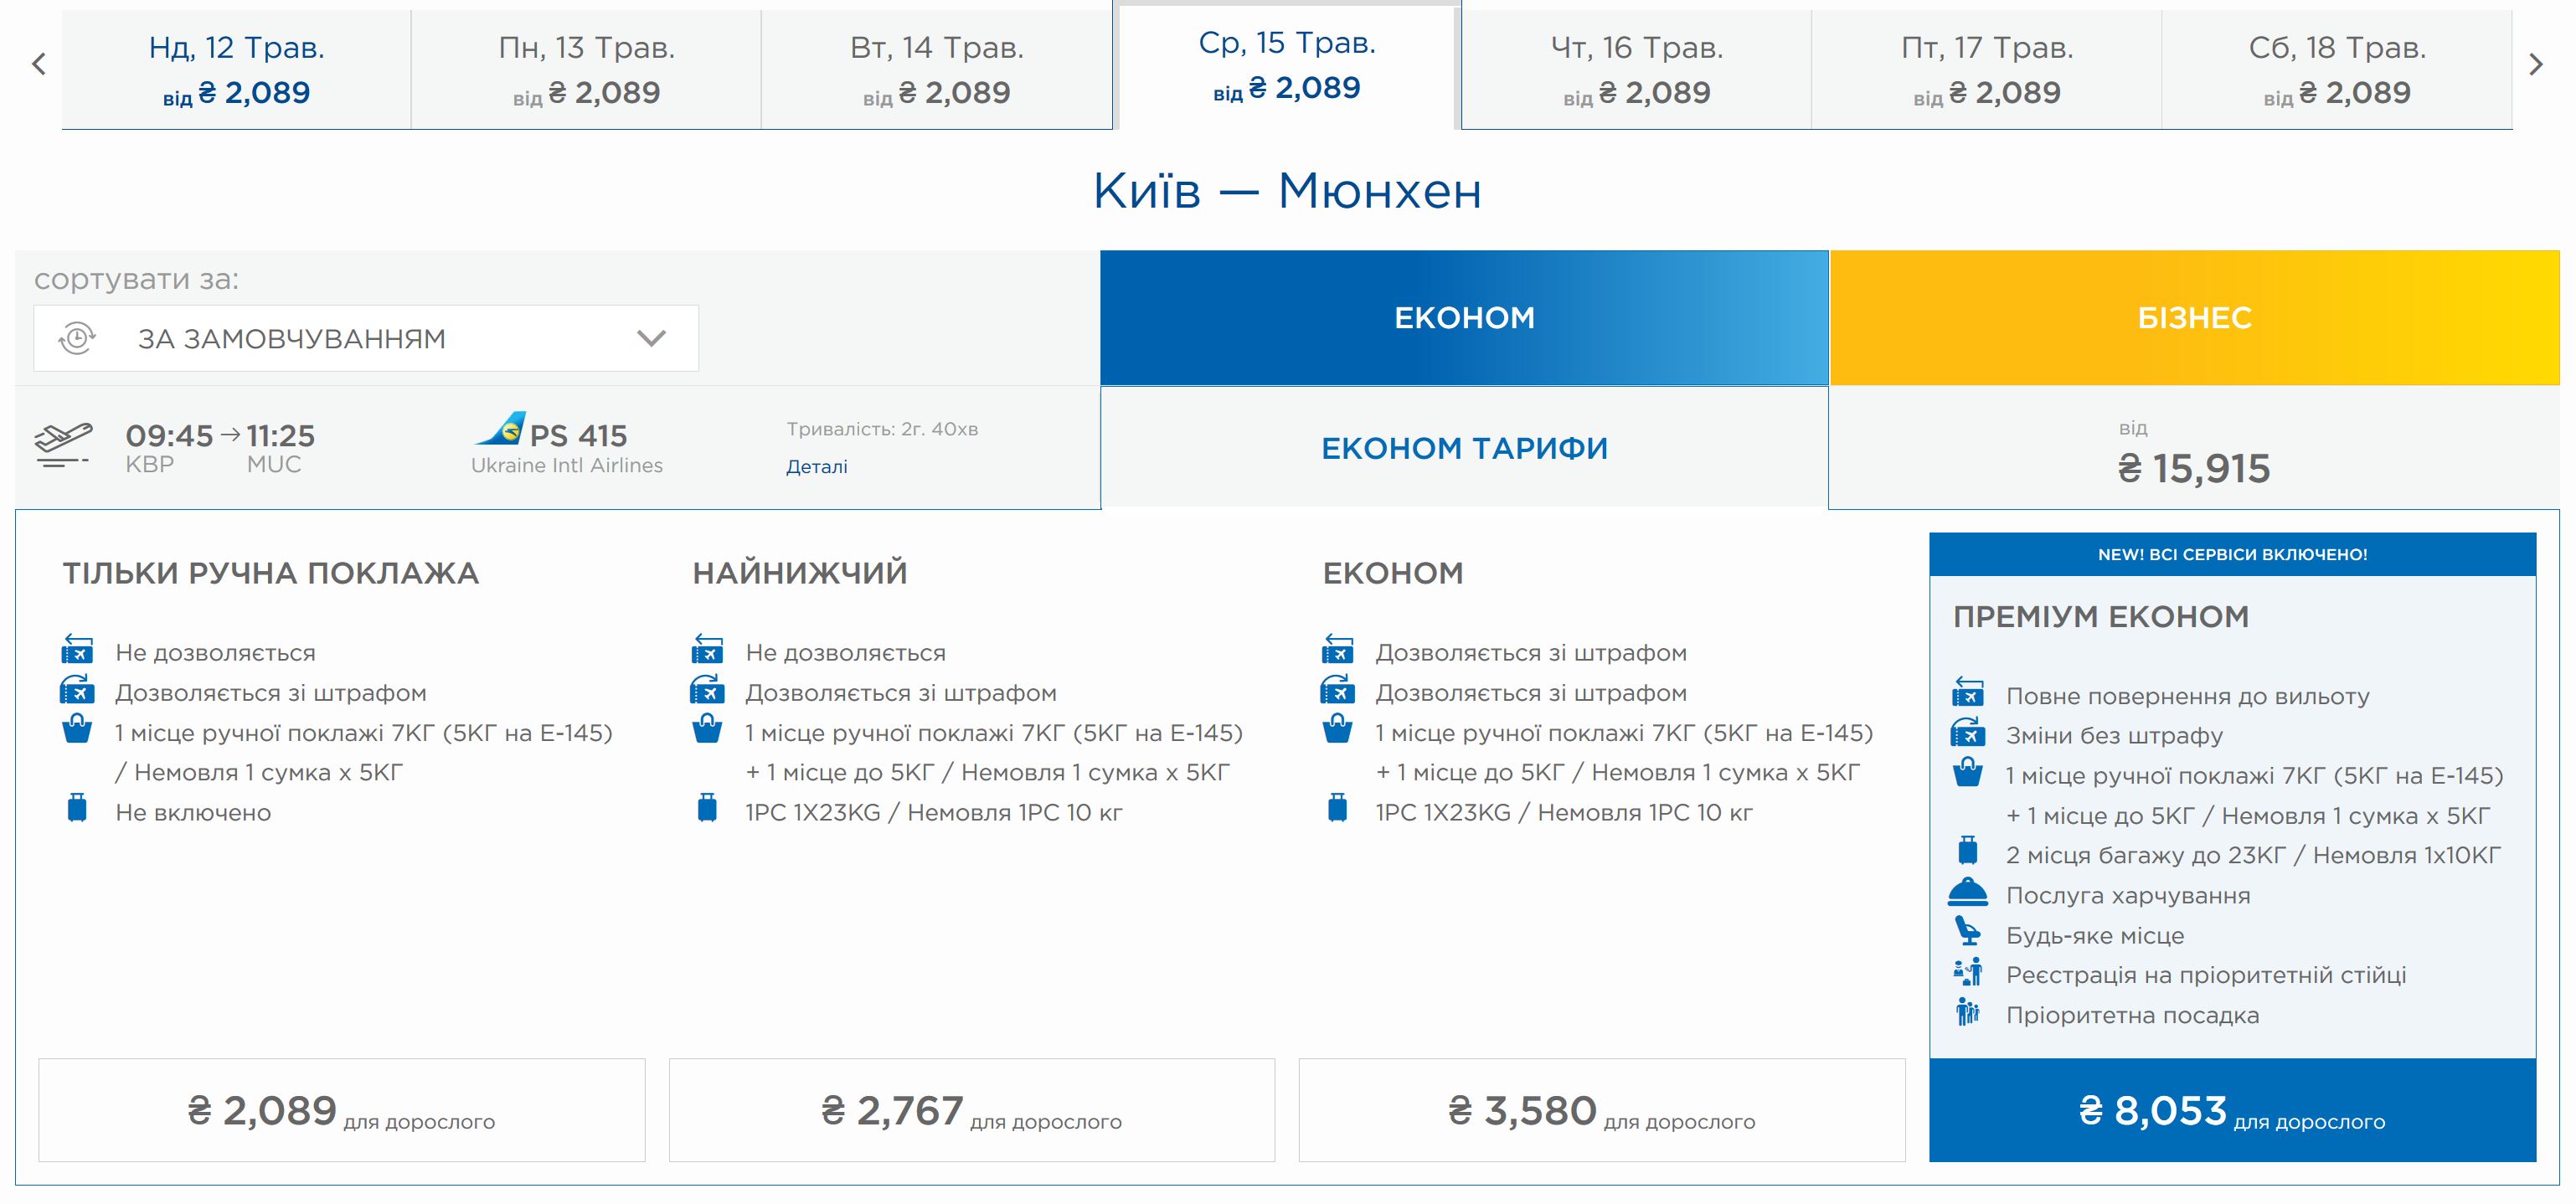The width and height of the screenshot is (2576, 1204).
Task: Click the meal service icon in Преміум Економ
Action: pos(1967,892)
